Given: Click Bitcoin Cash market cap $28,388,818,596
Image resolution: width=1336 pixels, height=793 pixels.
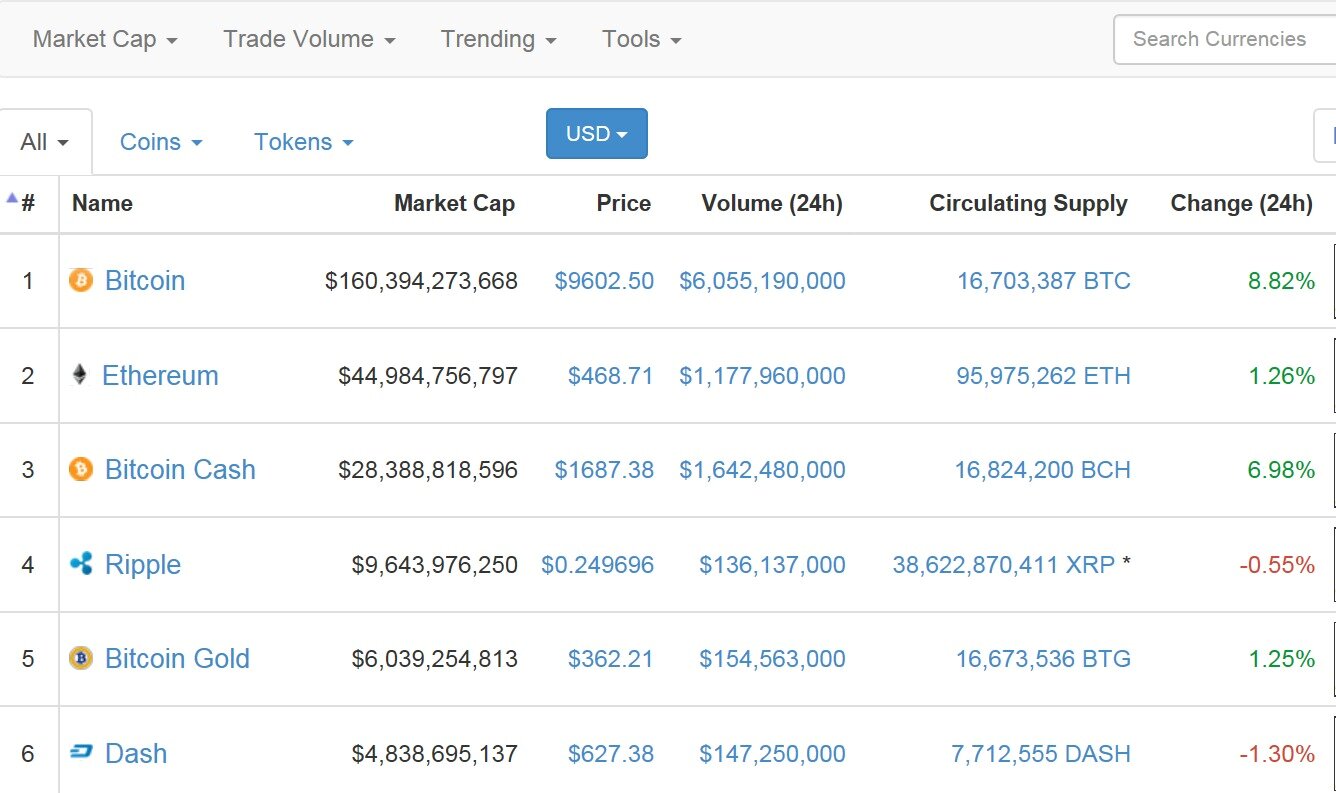Looking at the screenshot, I should click(428, 470).
